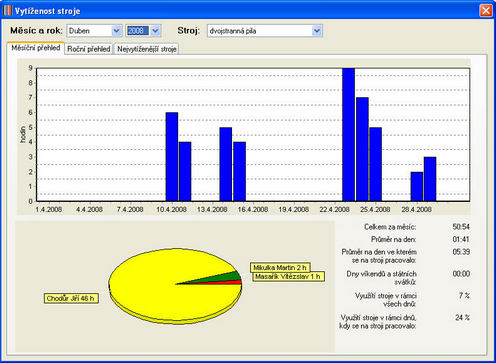The image size is (496, 363).
Task: Expand the Stroj machine dropdown arrow
Action: point(317,31)
